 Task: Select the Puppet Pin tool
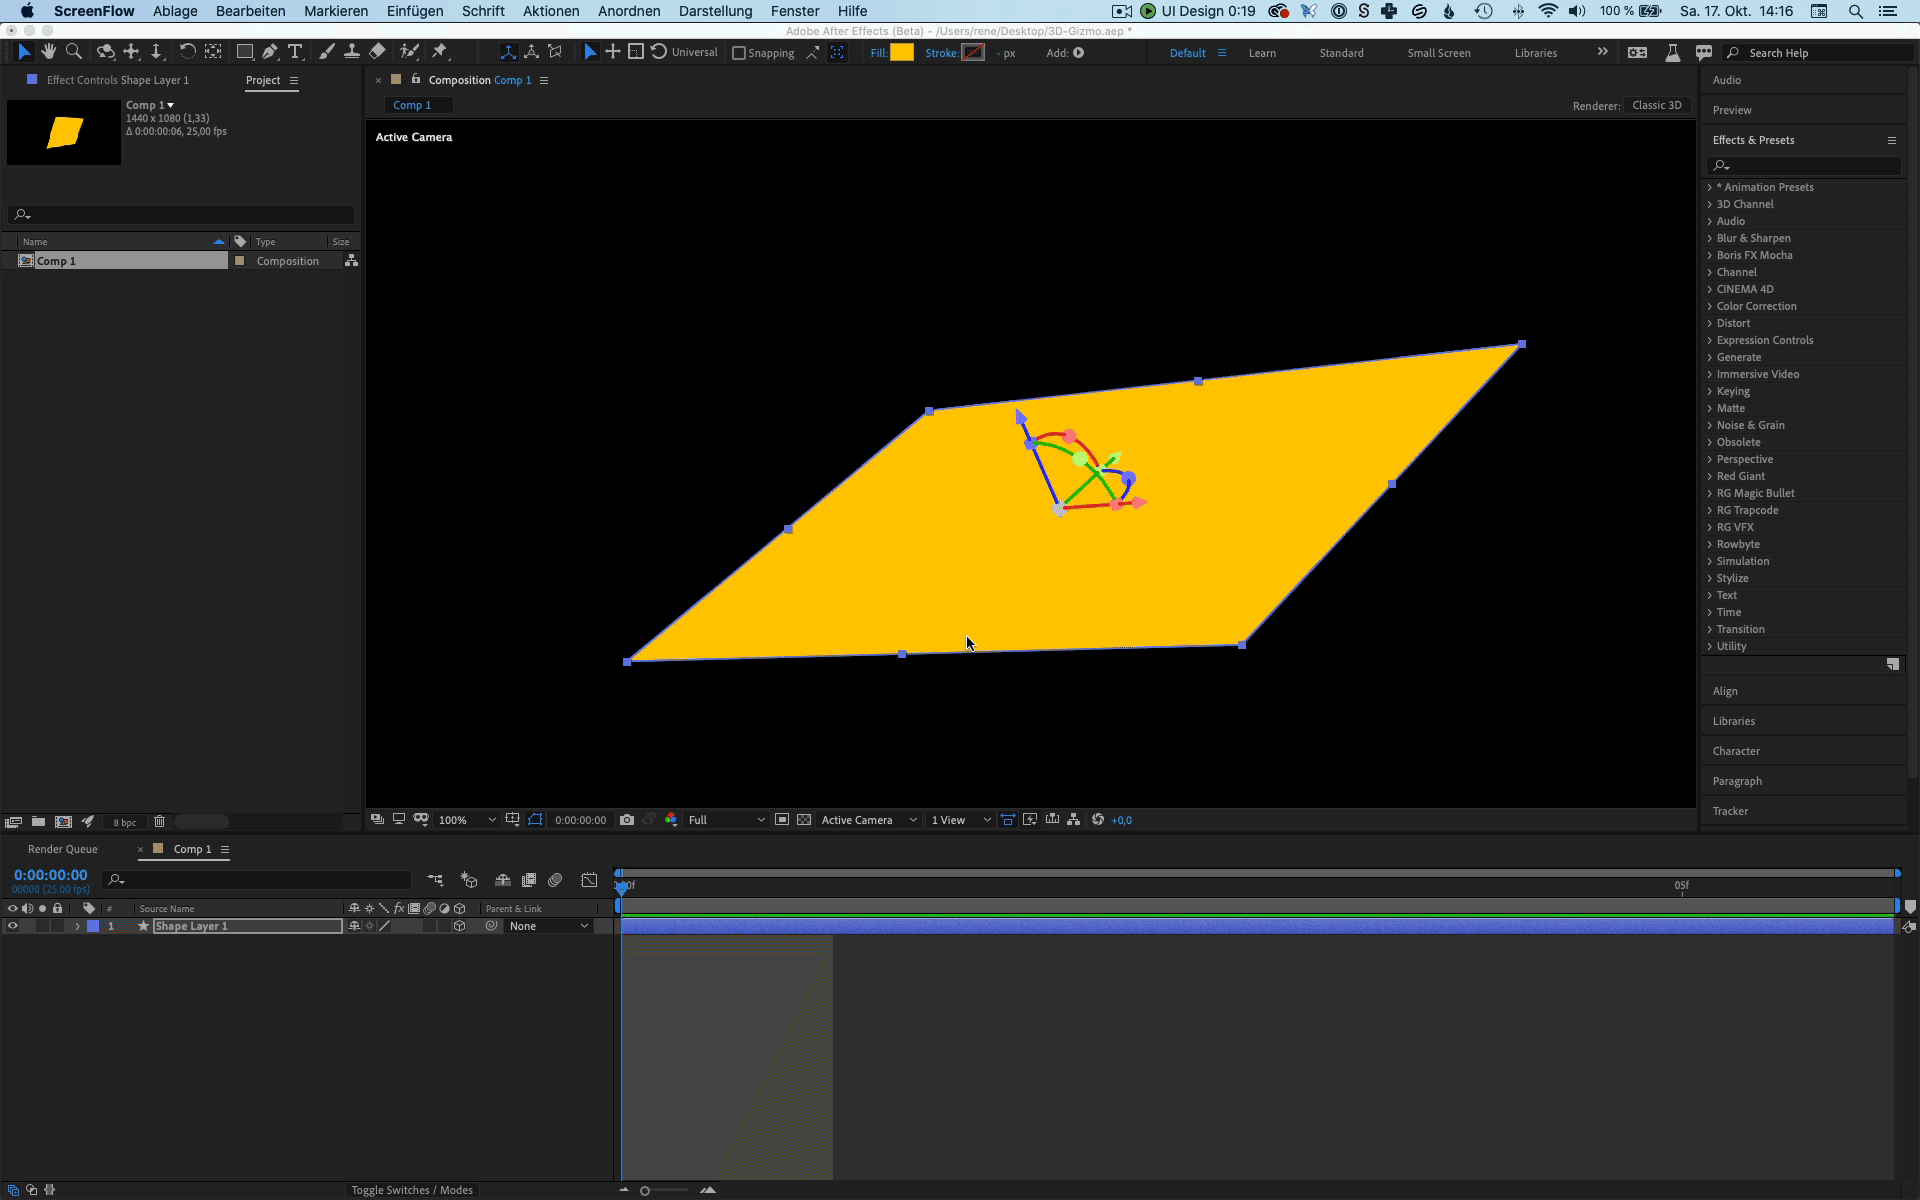tap(440, 52)
